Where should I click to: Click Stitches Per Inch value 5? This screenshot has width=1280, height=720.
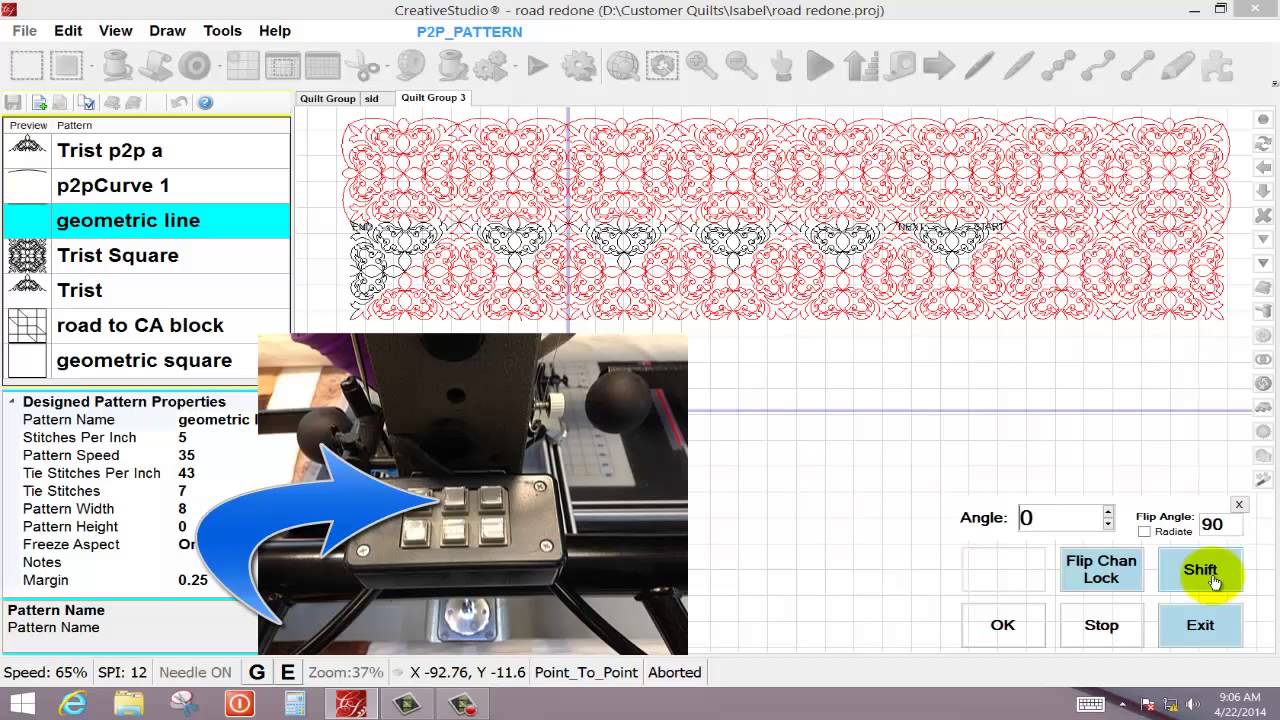coord(182,437)
